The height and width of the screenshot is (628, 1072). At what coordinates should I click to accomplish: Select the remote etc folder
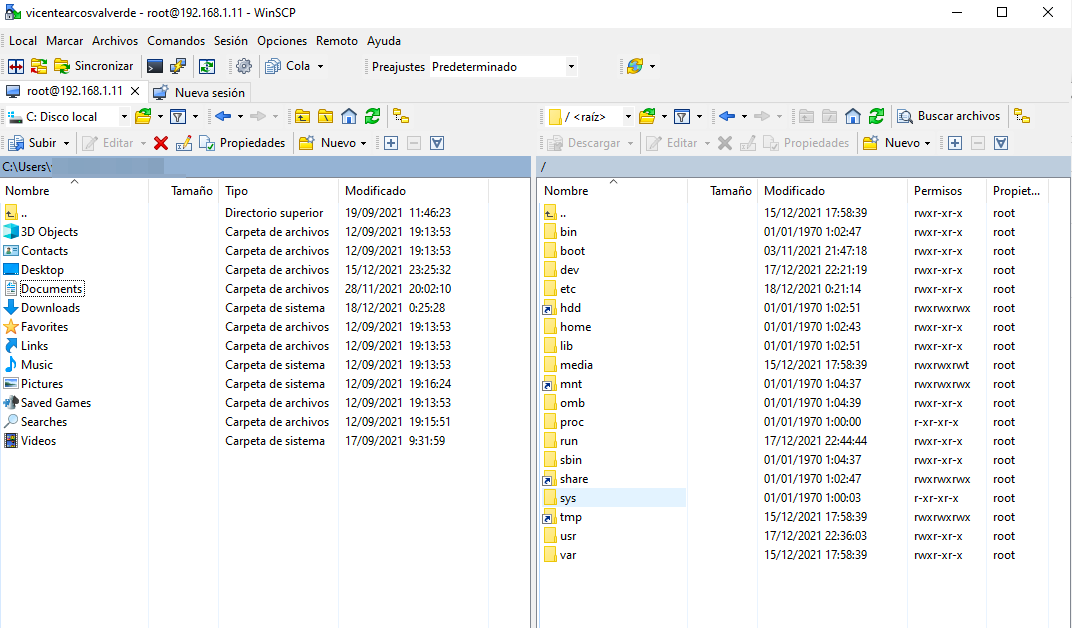(x=568, y=289)
